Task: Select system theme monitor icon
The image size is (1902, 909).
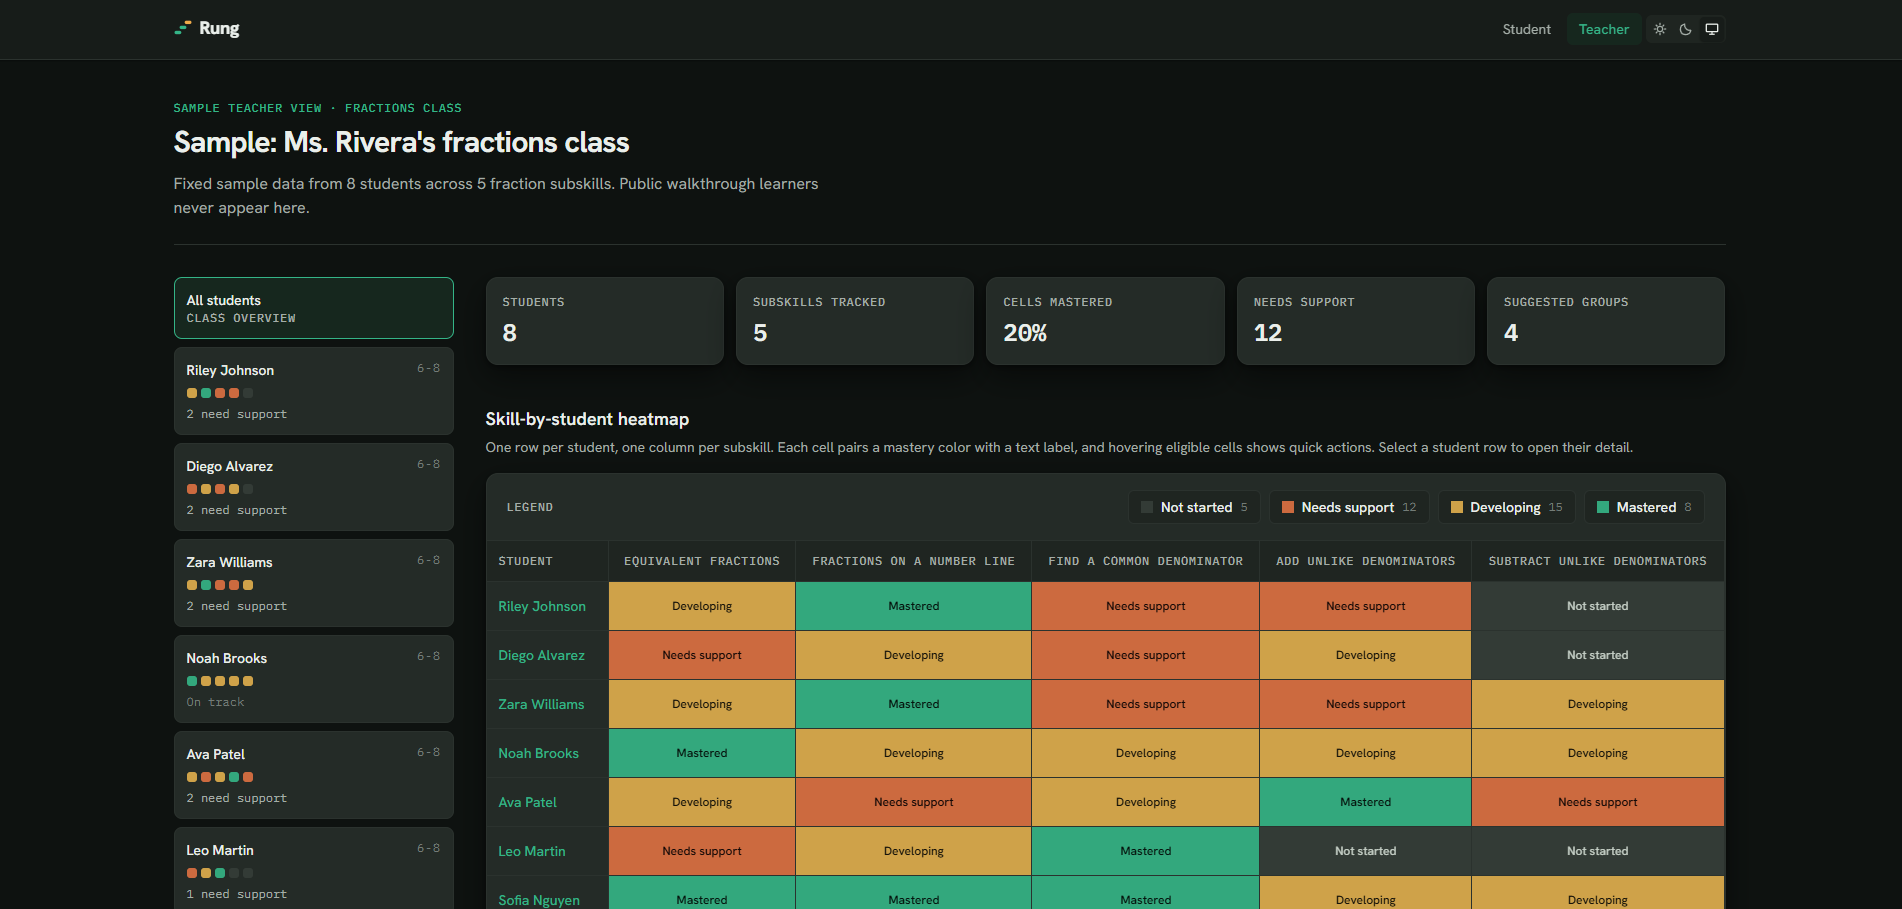Action: click(x=1712, y=29)
